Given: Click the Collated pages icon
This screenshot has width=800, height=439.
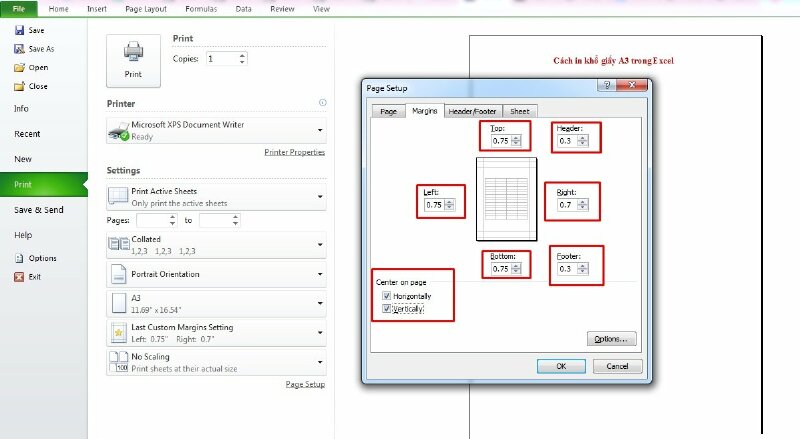Looking at the screenshot, I should click(119, 244).
